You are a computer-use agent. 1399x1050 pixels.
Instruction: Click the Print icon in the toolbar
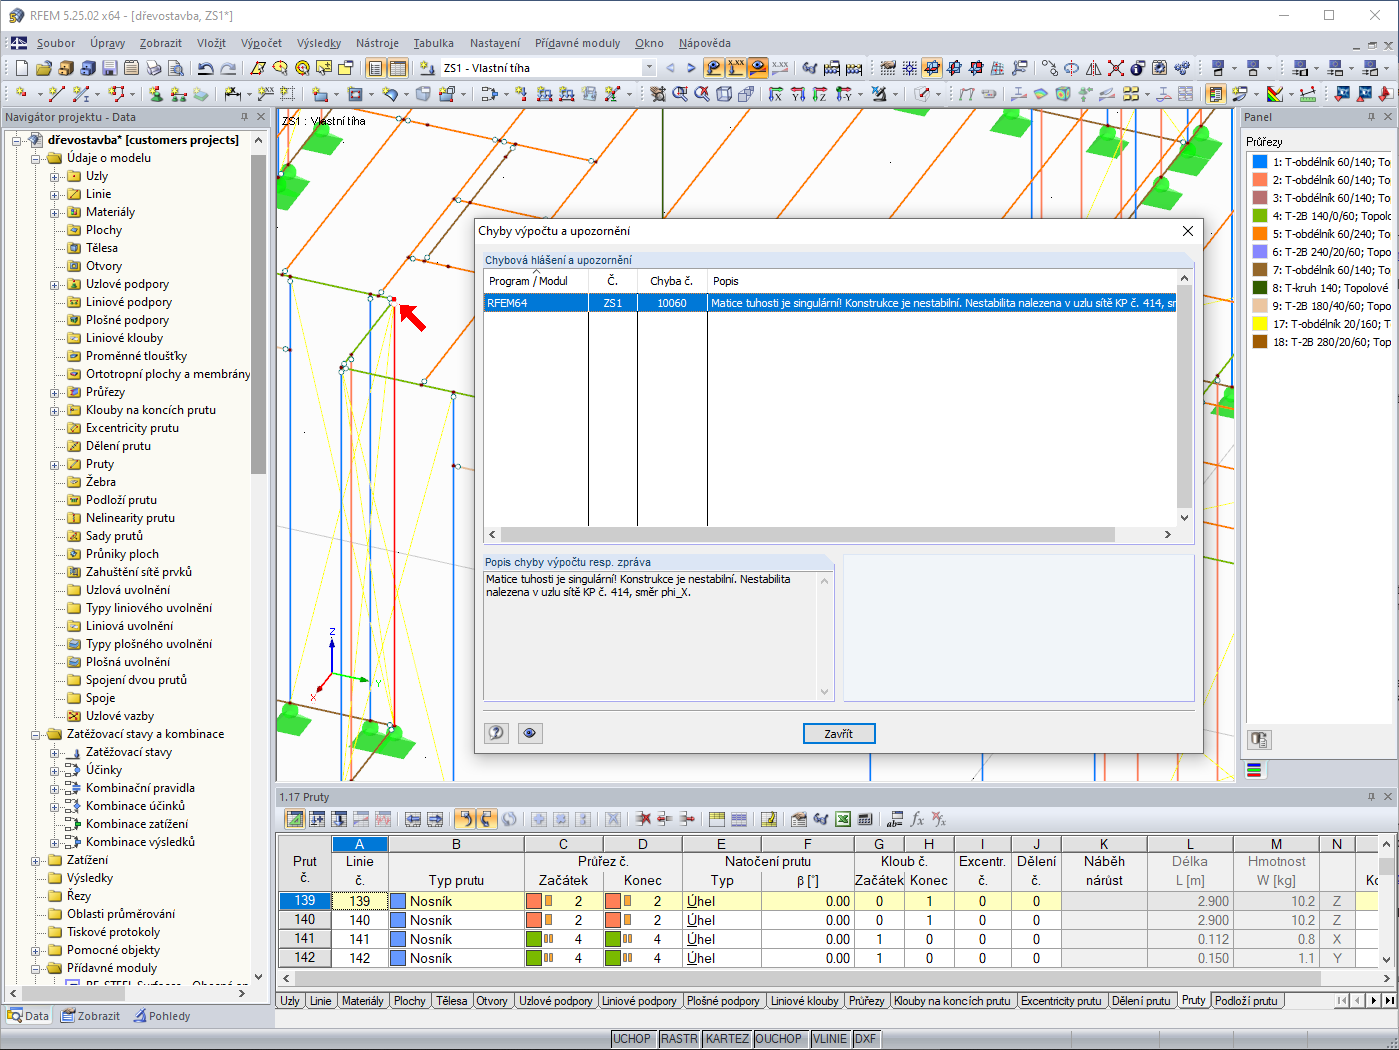154,68
